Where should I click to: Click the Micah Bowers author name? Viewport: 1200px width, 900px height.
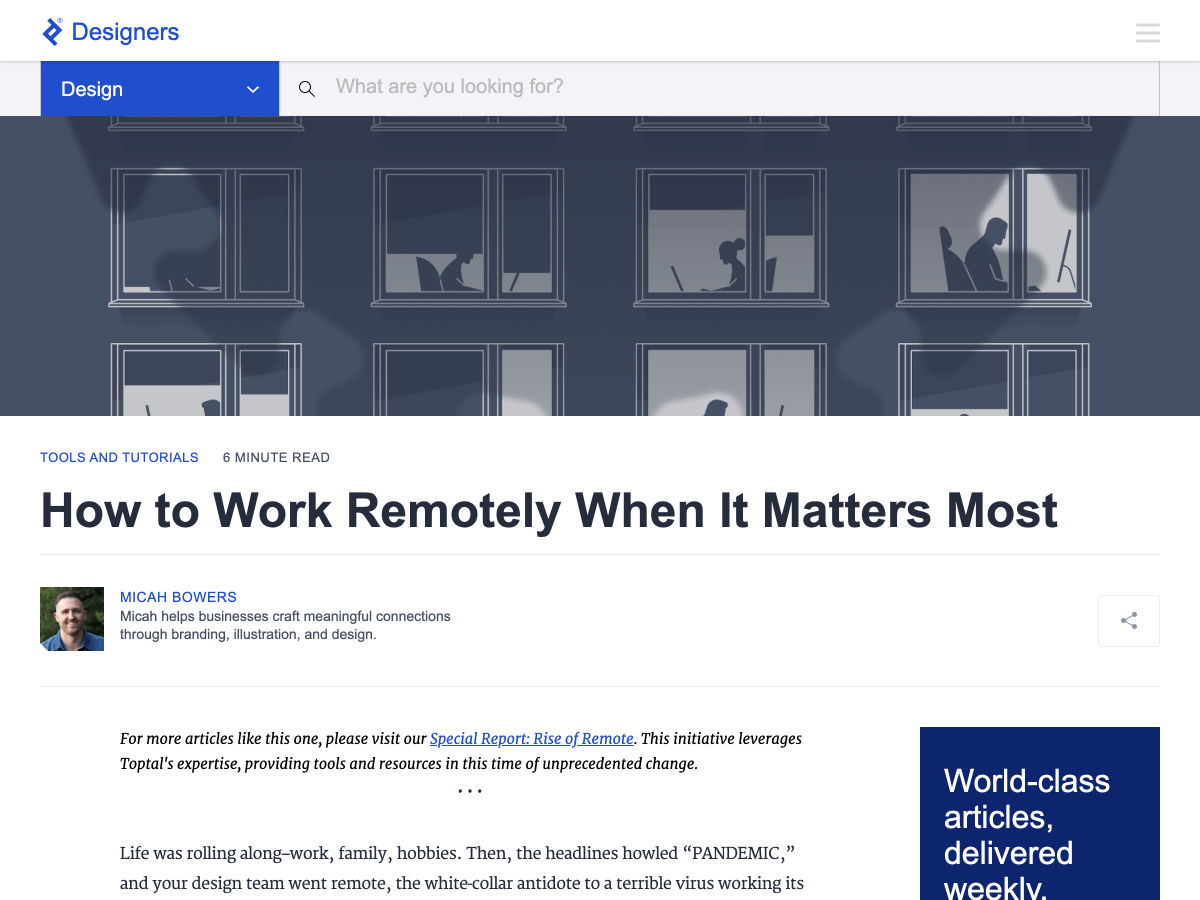(178, 597)
